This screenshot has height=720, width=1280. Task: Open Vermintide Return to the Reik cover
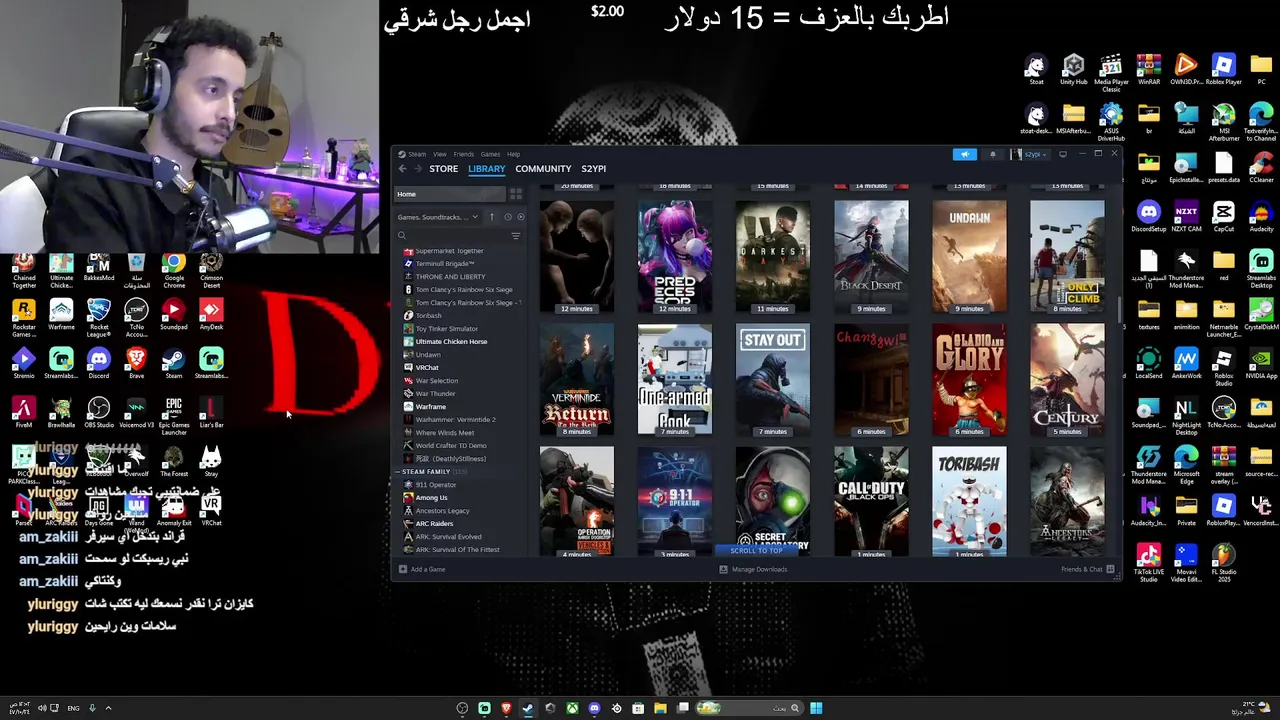click(x=577, y=379)
